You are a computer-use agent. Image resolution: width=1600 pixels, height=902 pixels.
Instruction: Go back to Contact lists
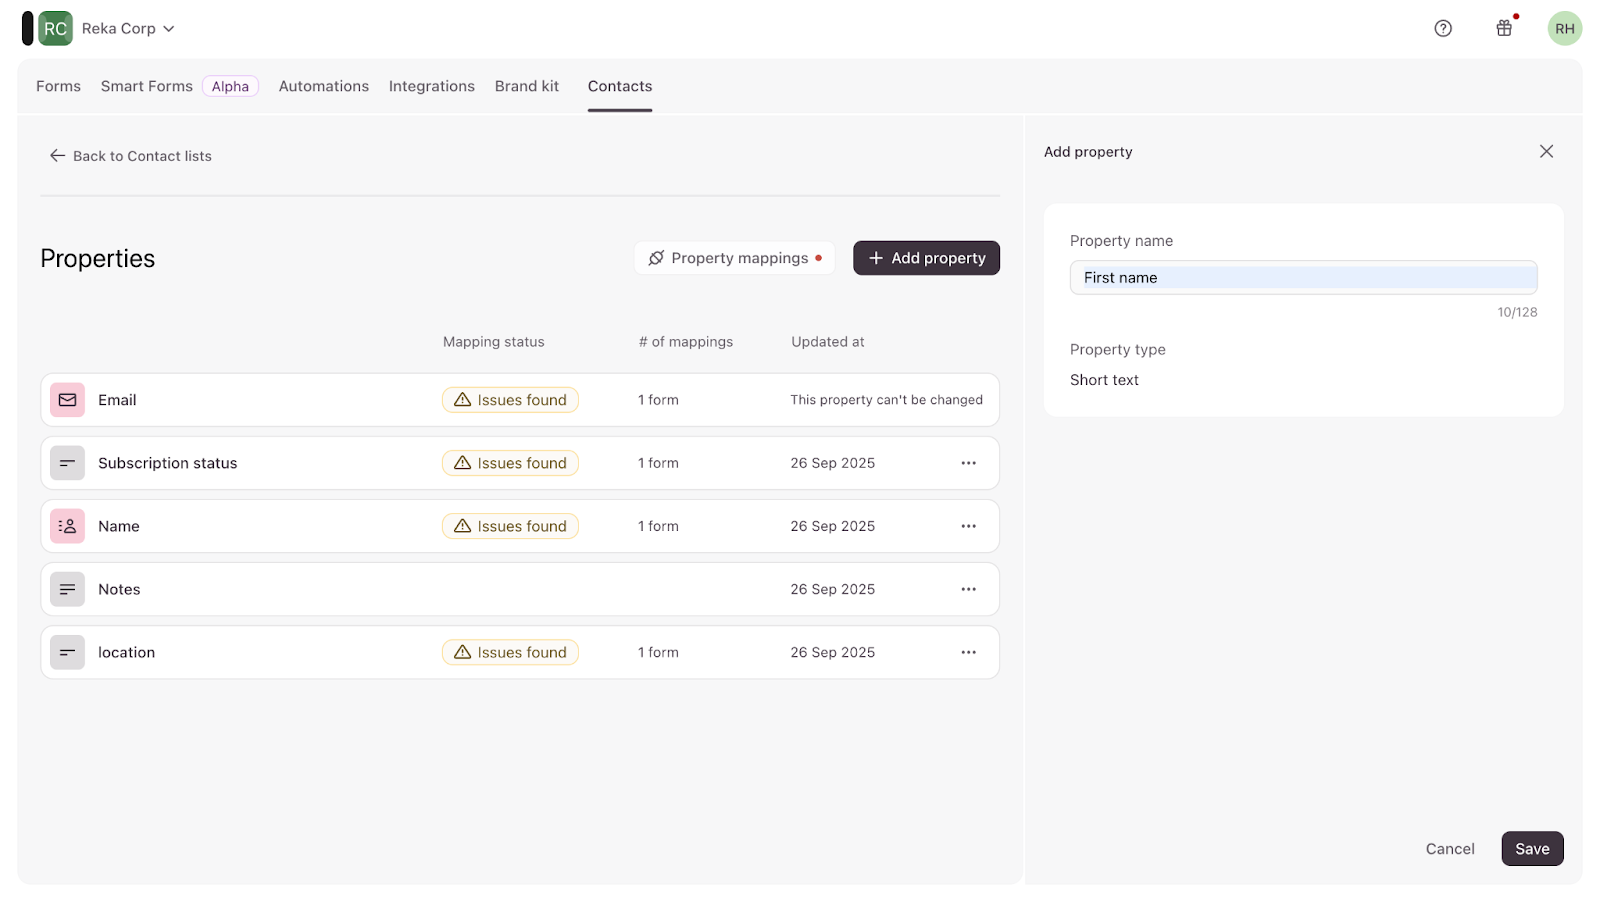pyautogui.click(x=131, y=156)
